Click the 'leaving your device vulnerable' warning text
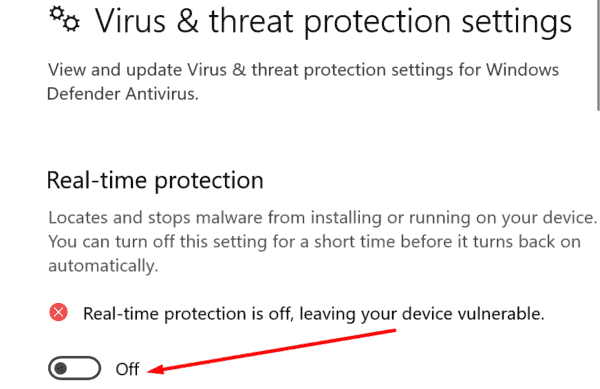The image size is (600, 389). (422, 314)
